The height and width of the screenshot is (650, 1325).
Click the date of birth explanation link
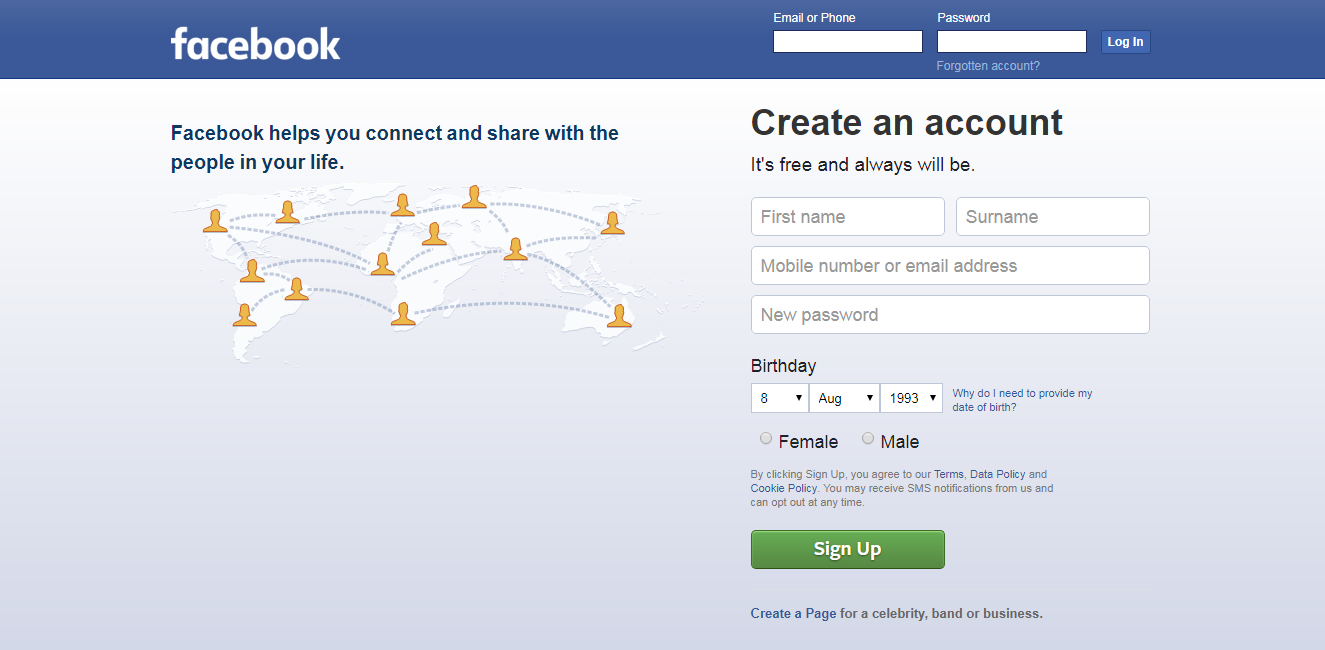(1022, 400)
